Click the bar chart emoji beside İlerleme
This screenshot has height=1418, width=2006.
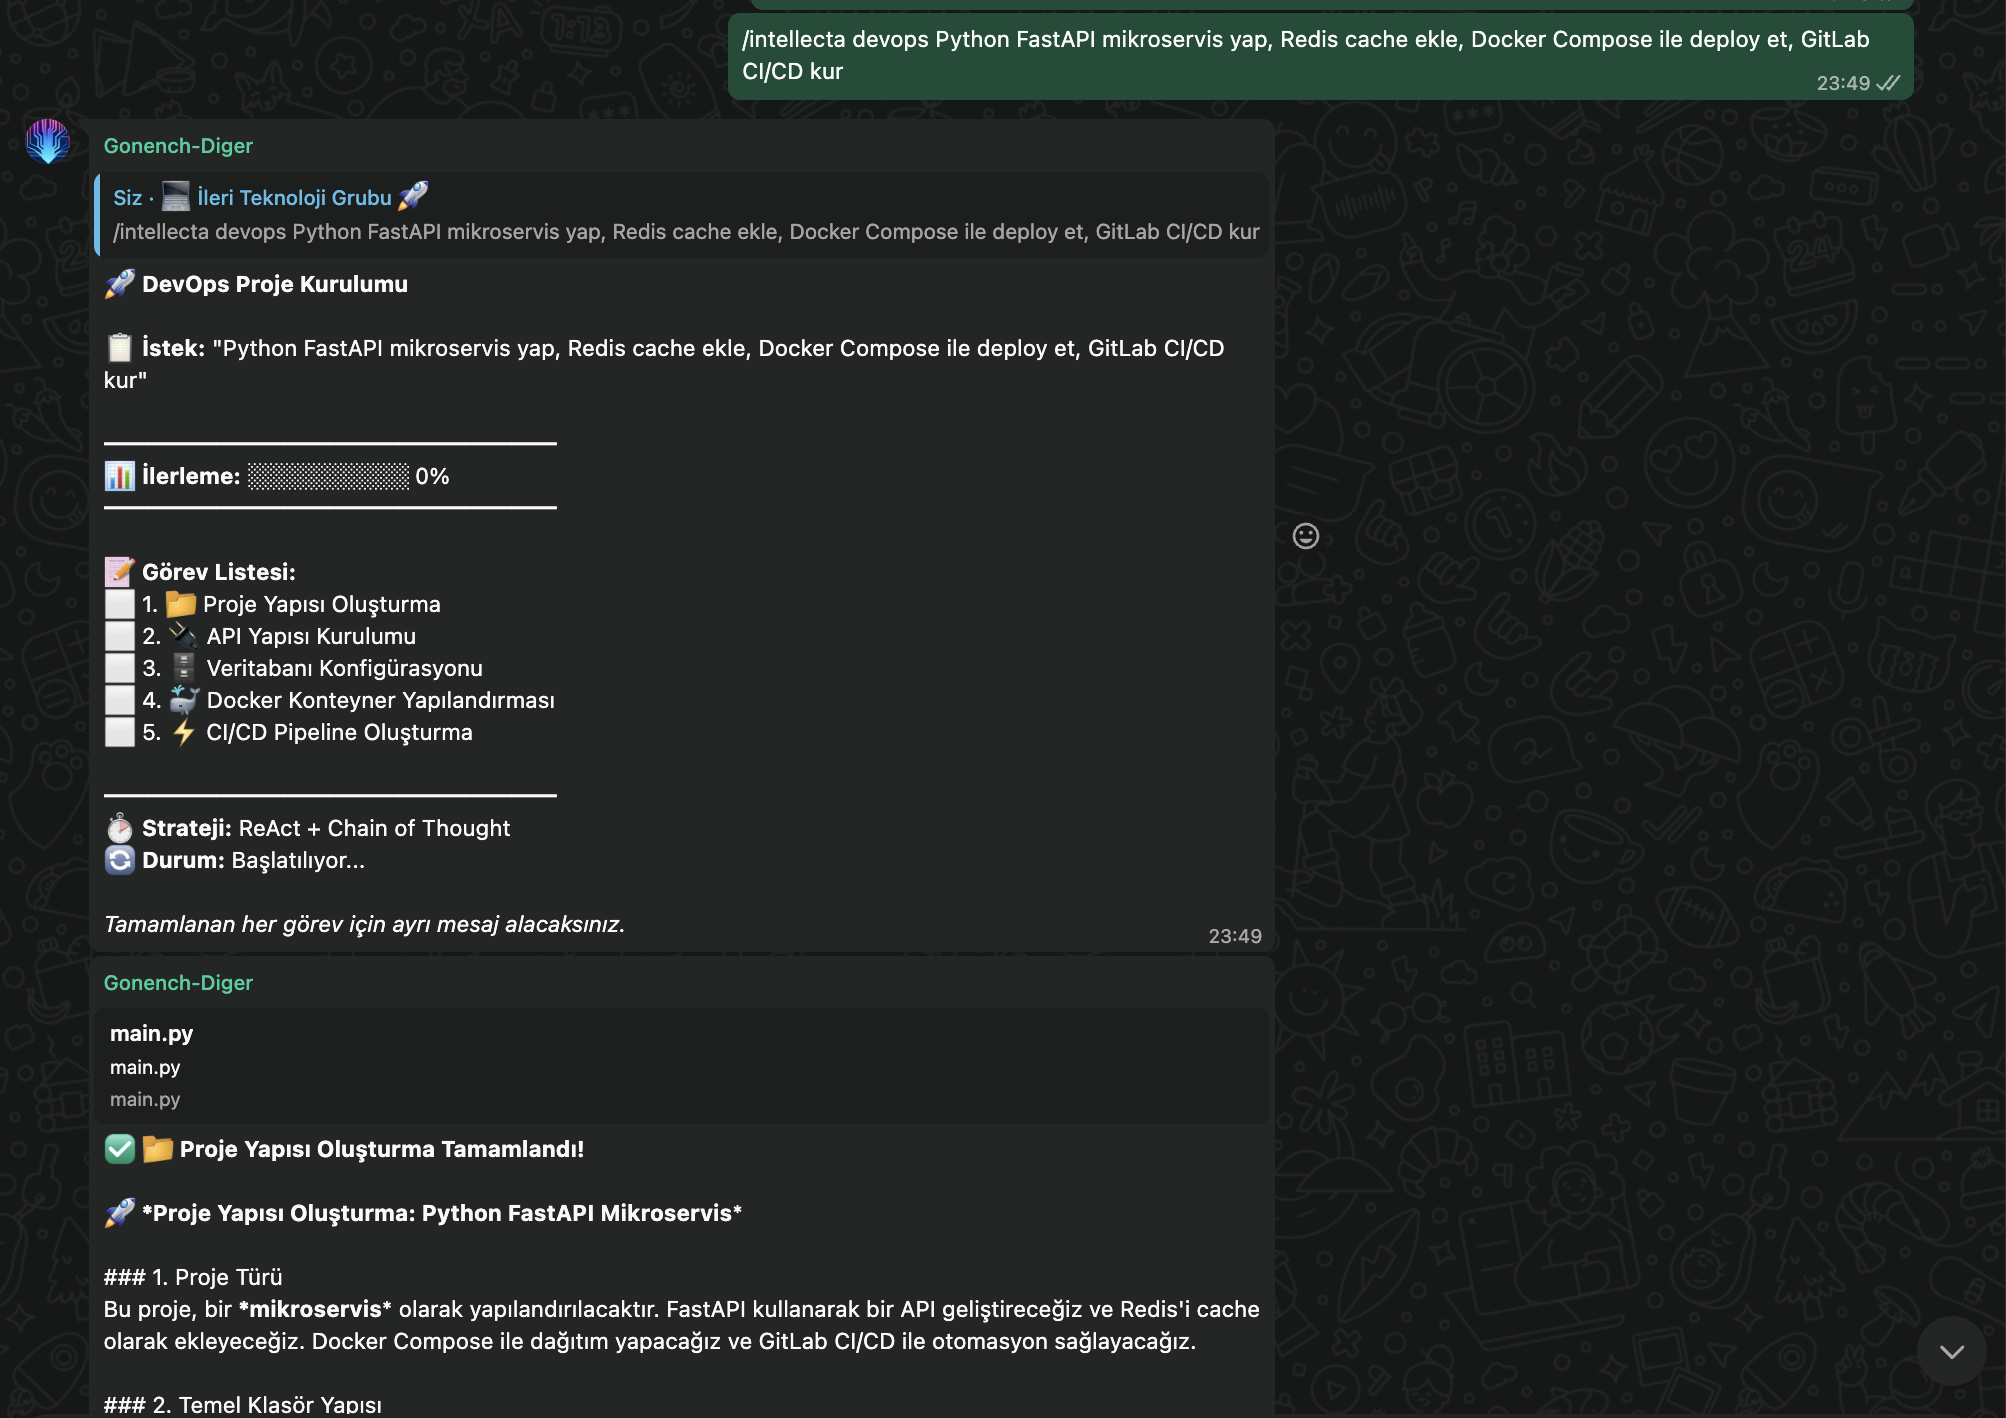119,476
